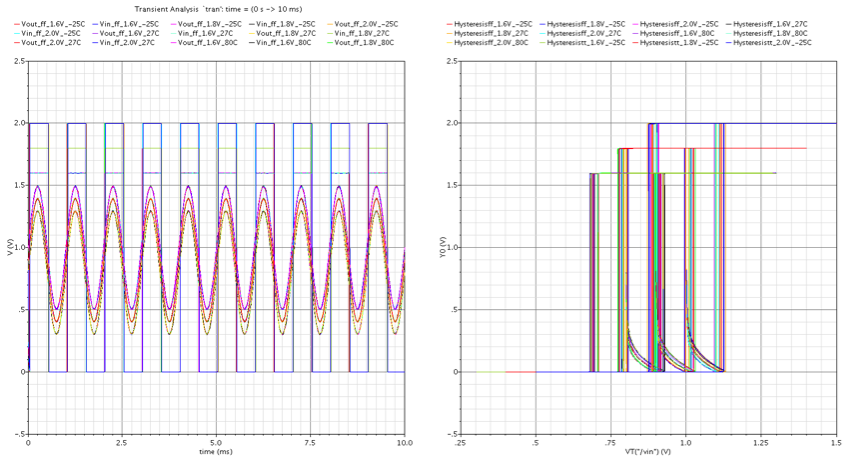866x461 pixels.
Task: Select the time (ms) x-axis label
Action: point(216,452)
